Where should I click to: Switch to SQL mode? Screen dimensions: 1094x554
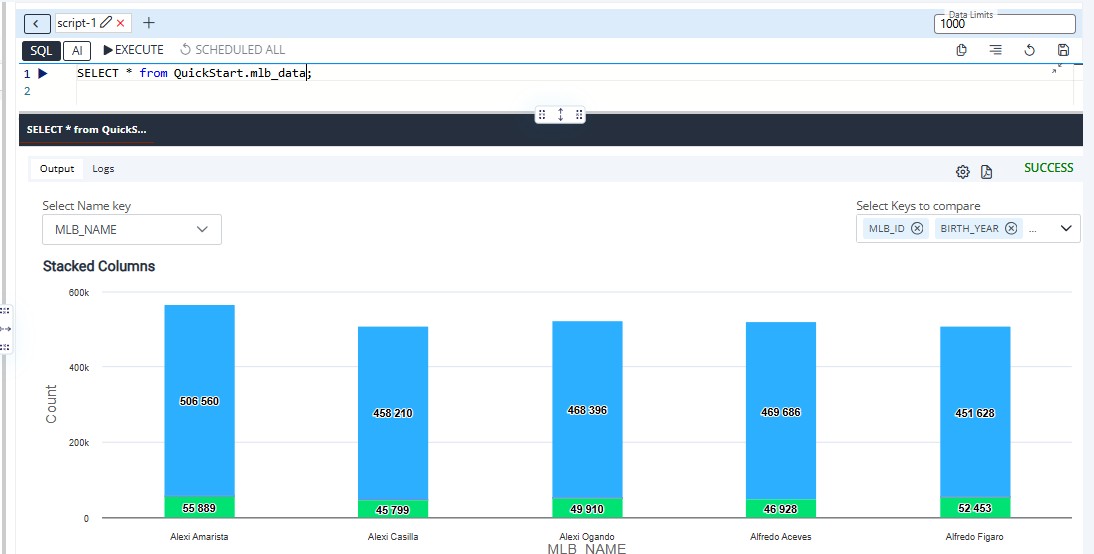(x=40, y=50)
